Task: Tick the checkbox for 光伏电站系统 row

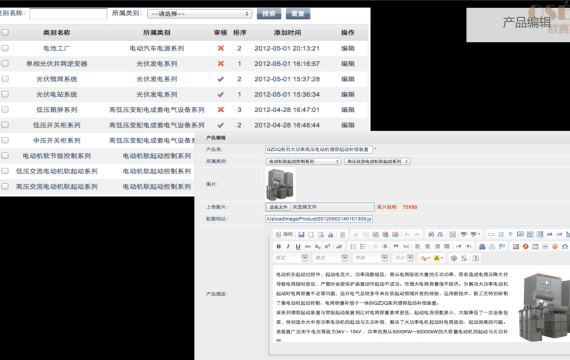Action: click(5, 94)
